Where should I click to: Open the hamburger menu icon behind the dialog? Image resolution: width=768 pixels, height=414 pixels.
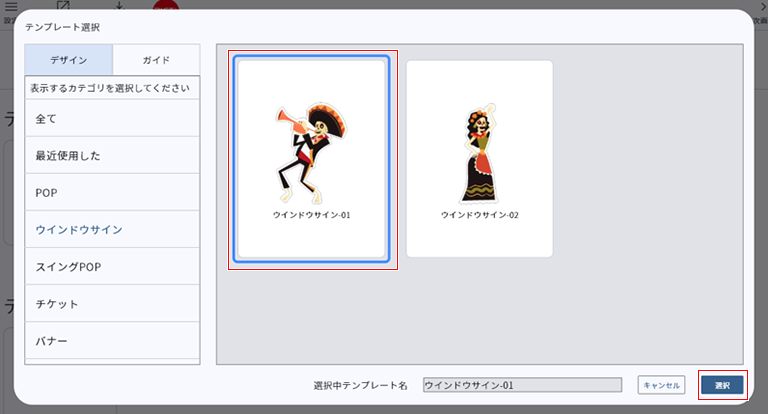pos(12,5)
